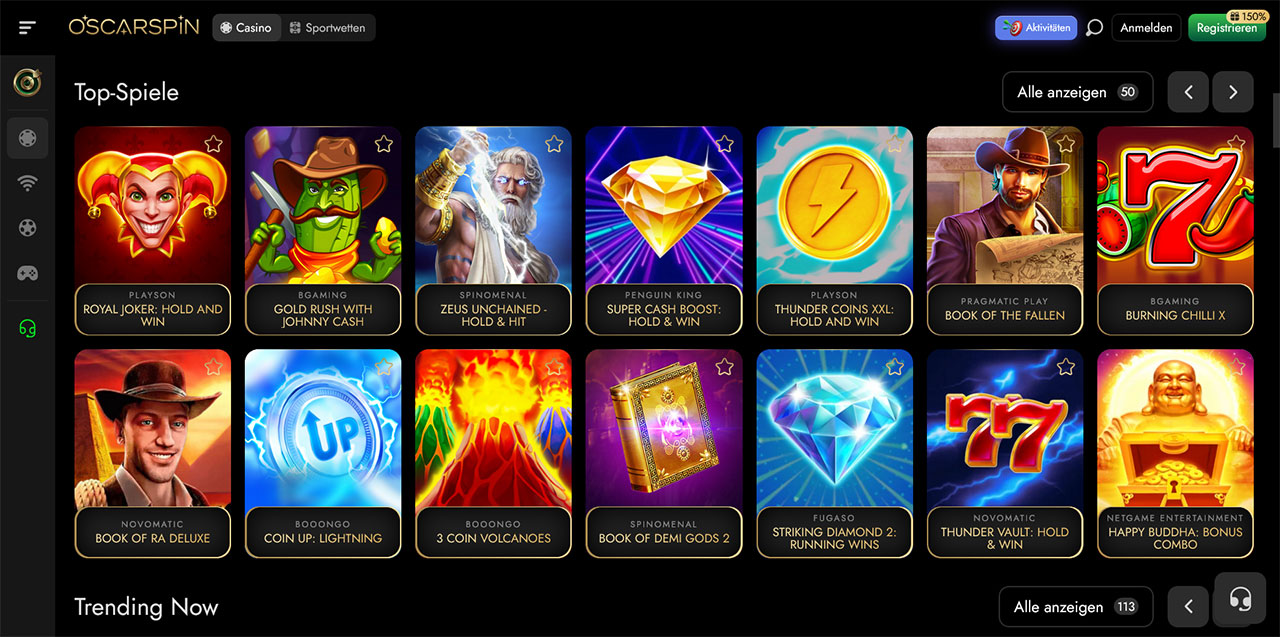Click the live broadcast signal sidebar icon

click(27, 182)
